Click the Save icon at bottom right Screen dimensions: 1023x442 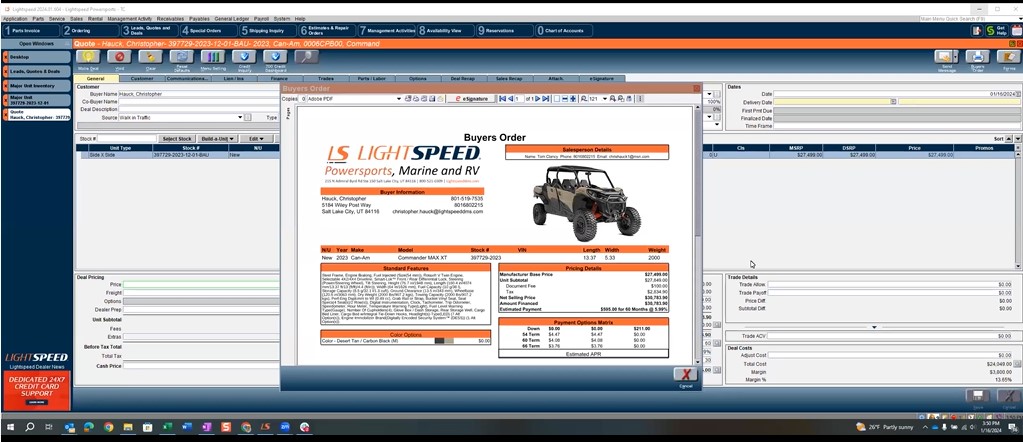[x=977, y=398]
